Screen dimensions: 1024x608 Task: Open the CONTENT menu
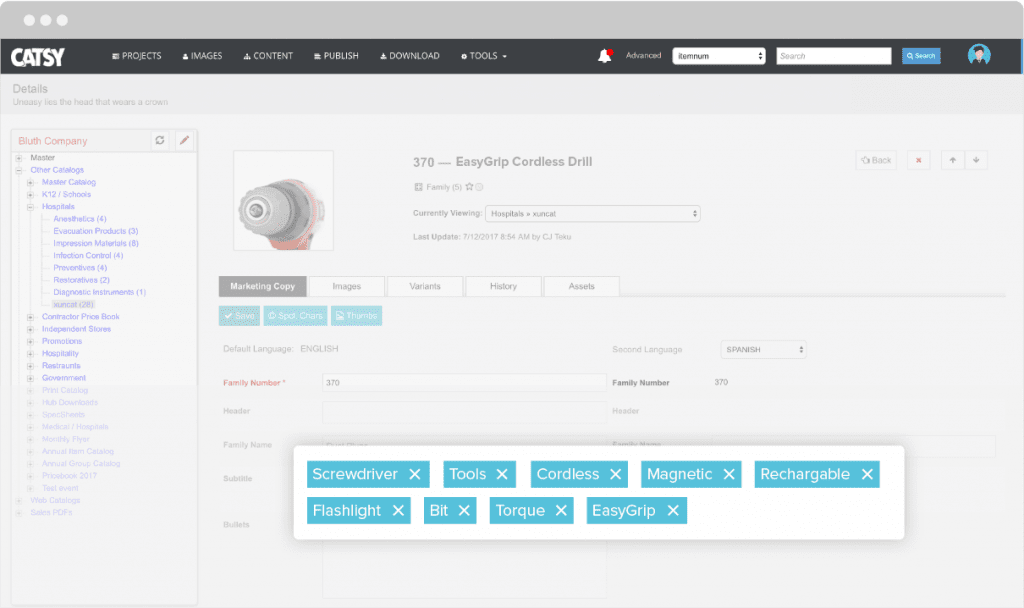point(268,56)
